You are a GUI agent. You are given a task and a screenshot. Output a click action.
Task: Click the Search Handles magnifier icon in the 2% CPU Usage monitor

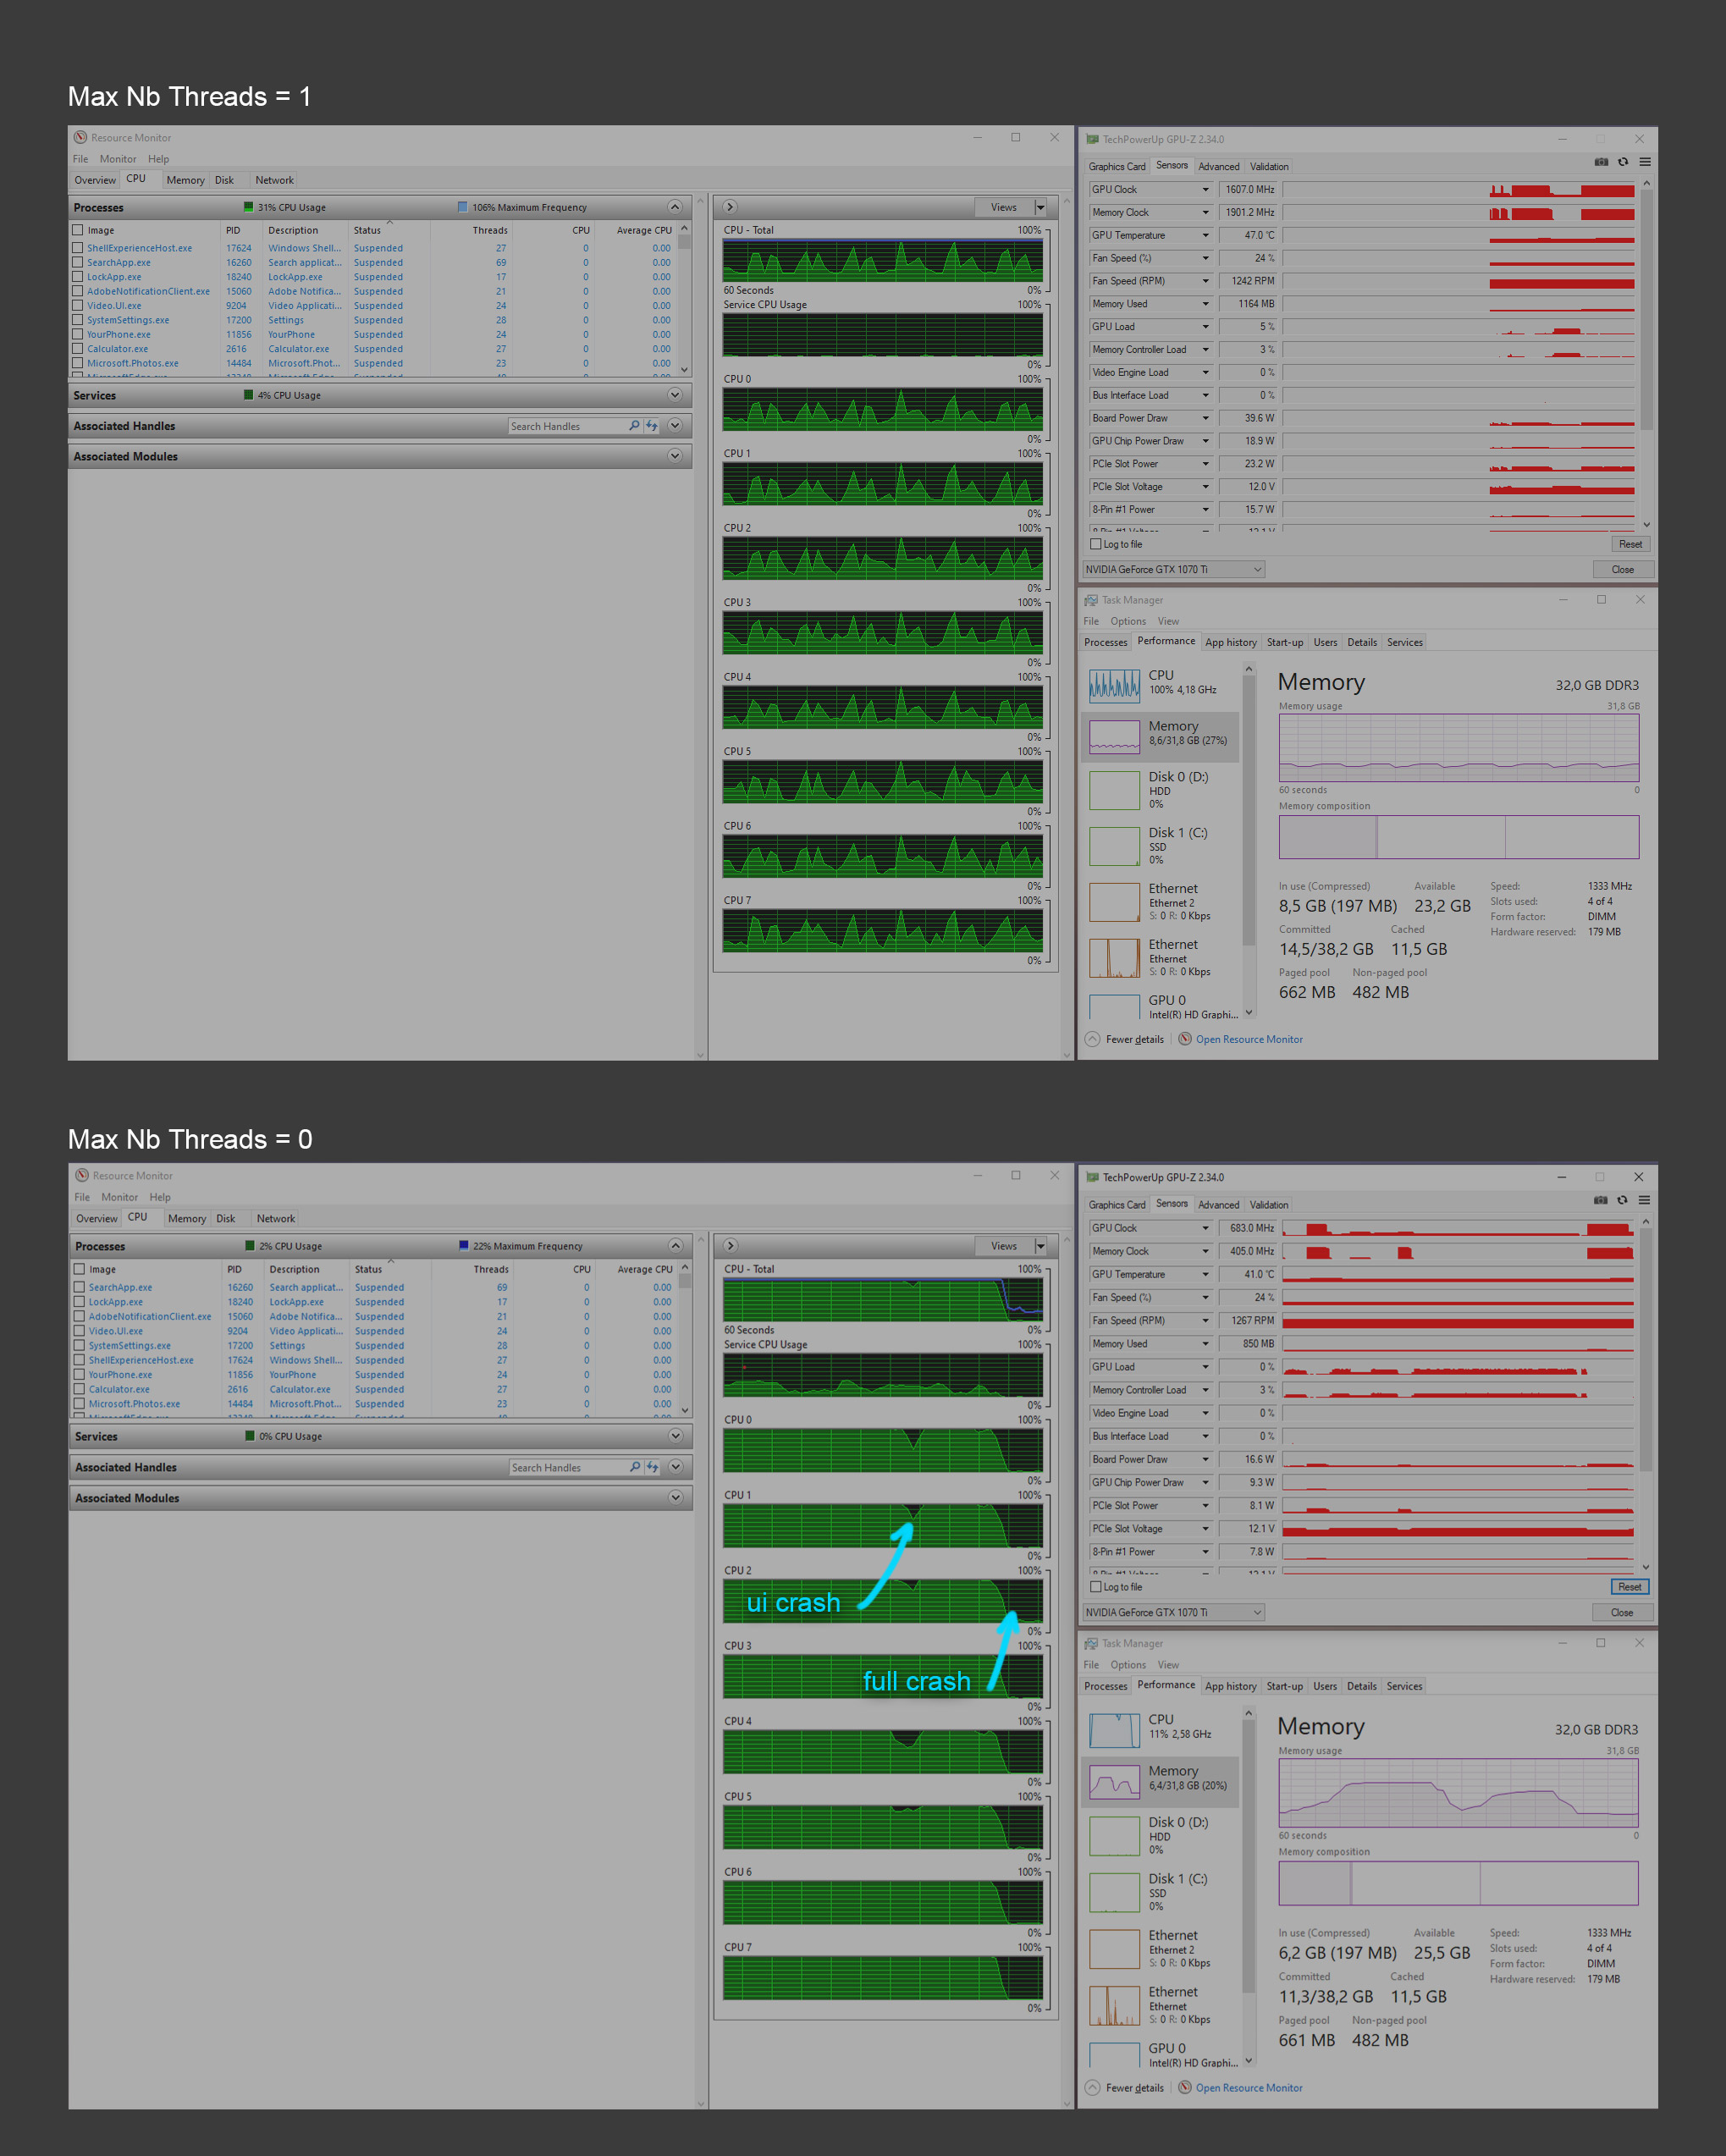tap(635, 1467)
